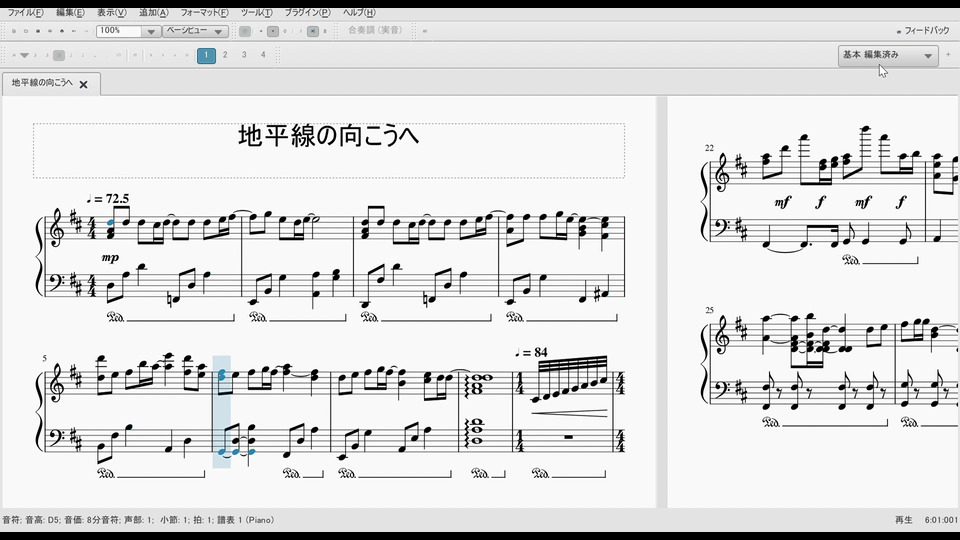Image resolution: width=960 pixels, height=540 pixels.
Task: Select the crescendo hairpin under 32nd-note run
Action: click(569, 414)
